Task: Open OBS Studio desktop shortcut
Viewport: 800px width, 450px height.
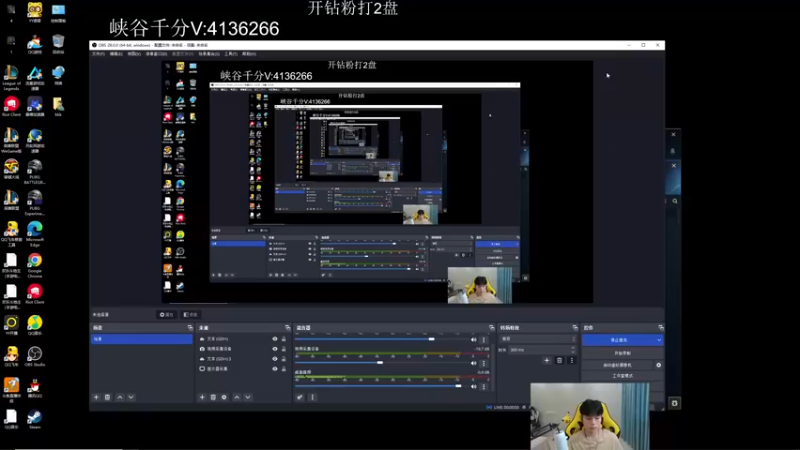Action: [35, 357]
